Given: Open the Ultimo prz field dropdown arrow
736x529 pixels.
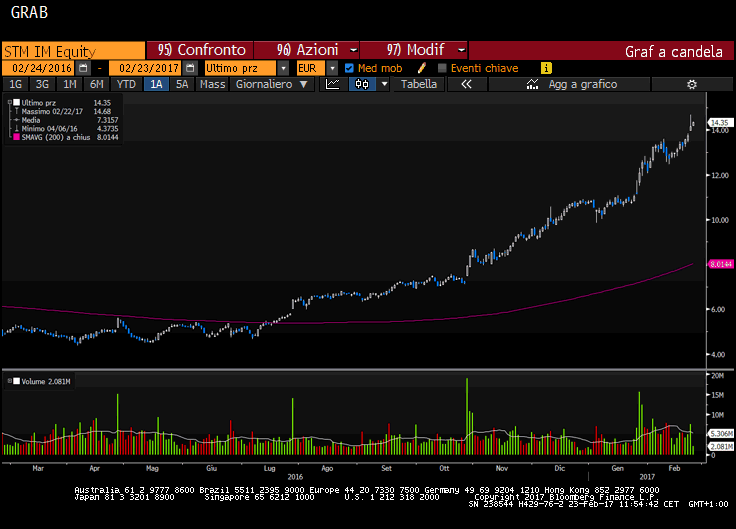Looking at the screenshot, I should coord(283,68).
